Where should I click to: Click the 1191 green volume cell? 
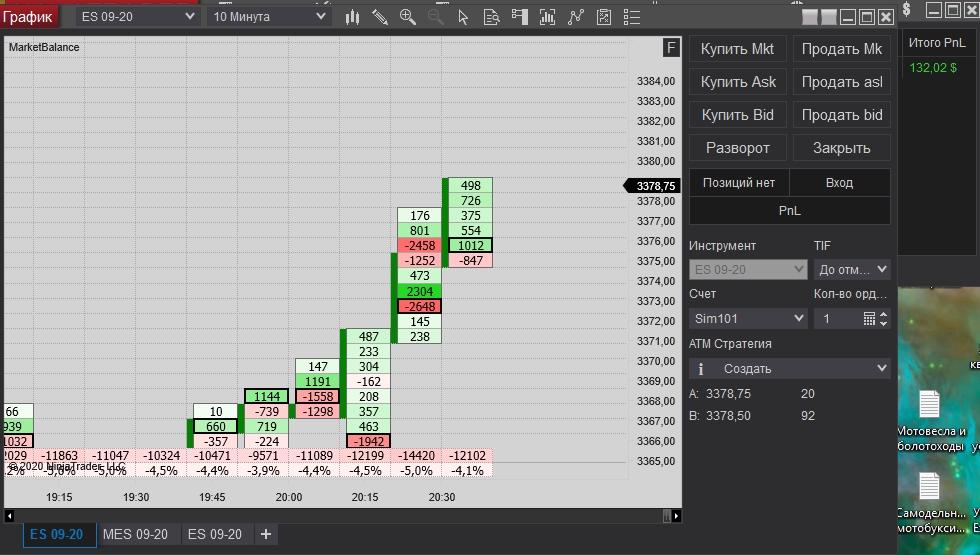tap(318, 381)
